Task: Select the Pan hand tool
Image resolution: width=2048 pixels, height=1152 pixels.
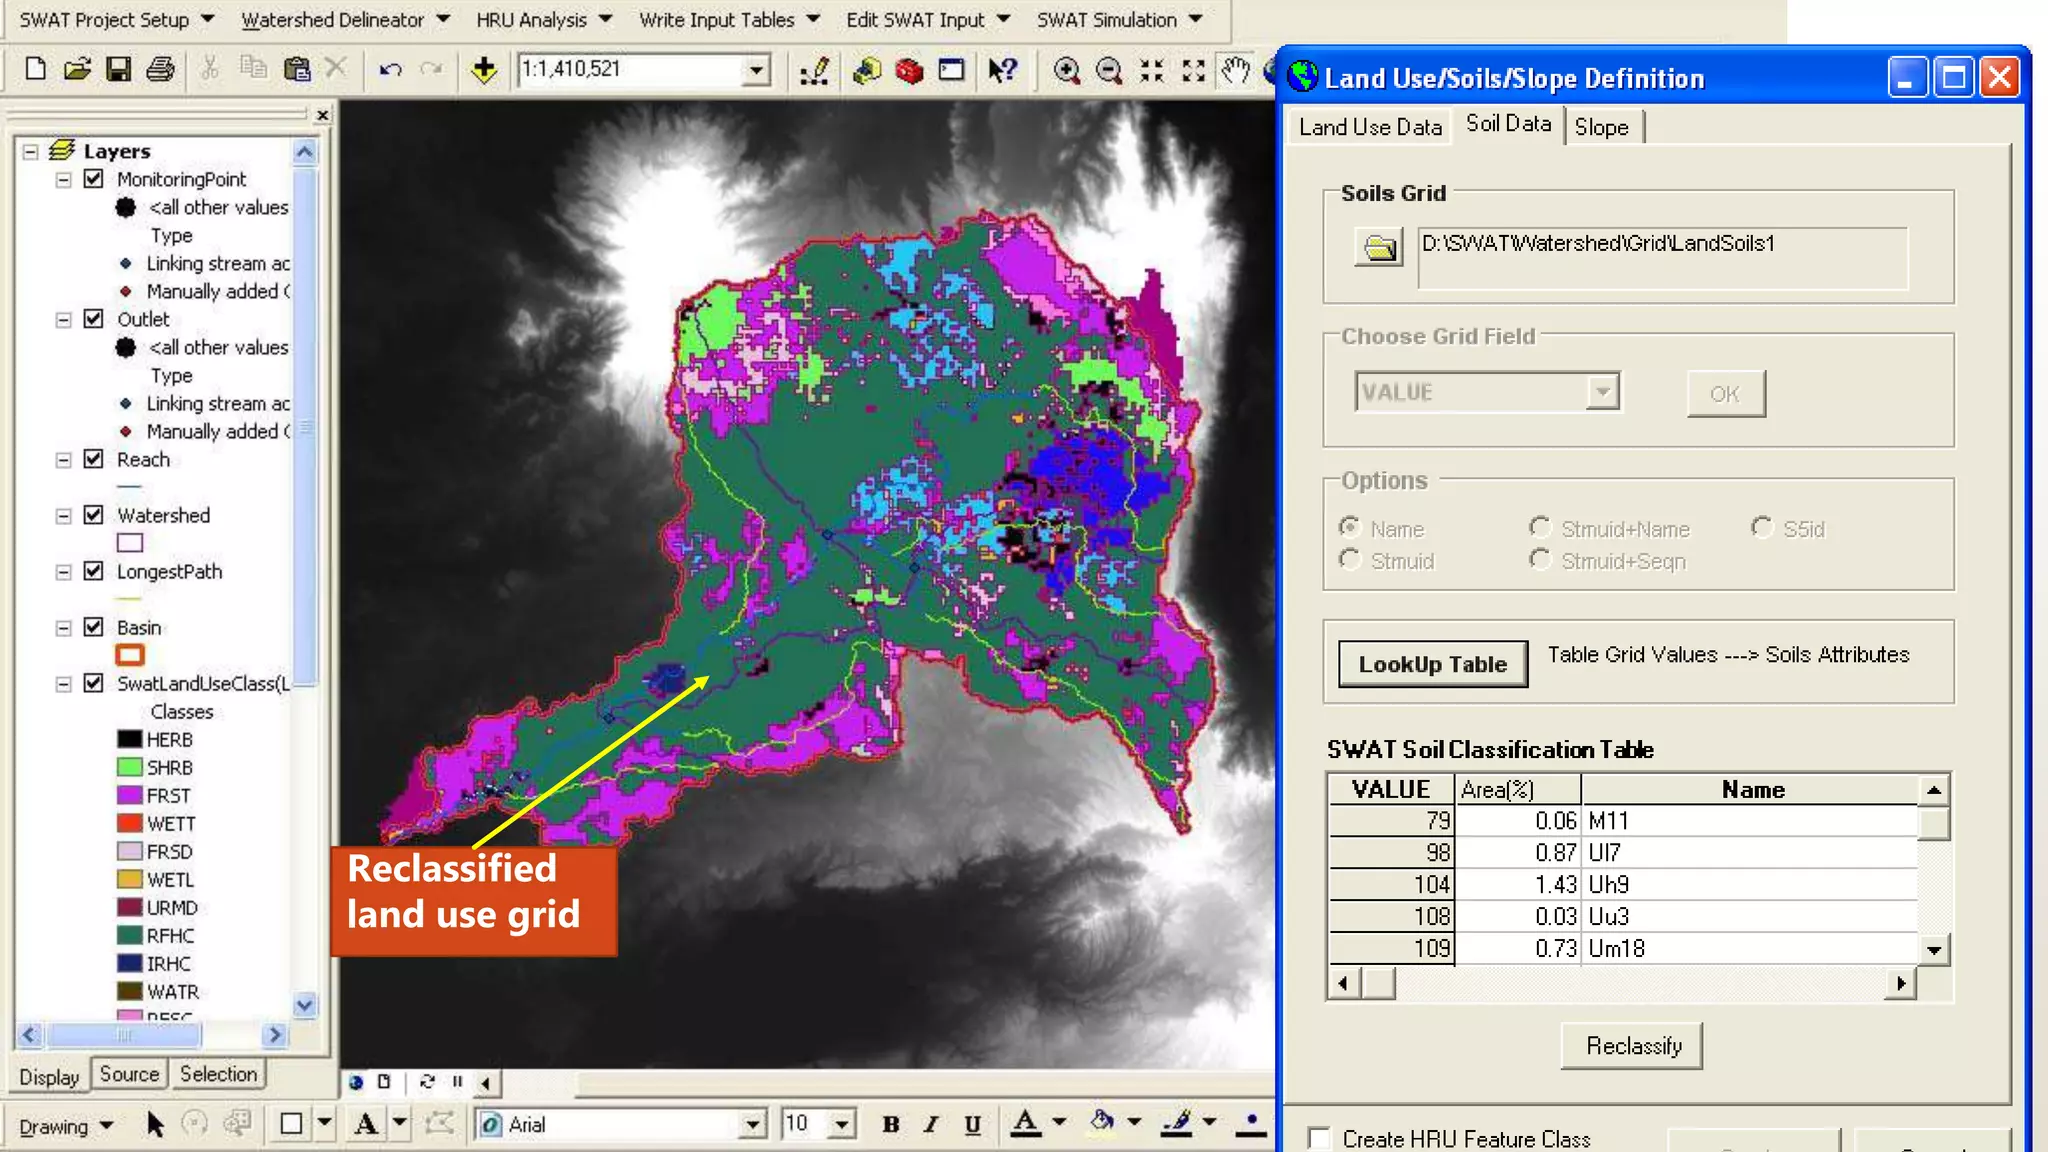Action: coord(1236,70)
